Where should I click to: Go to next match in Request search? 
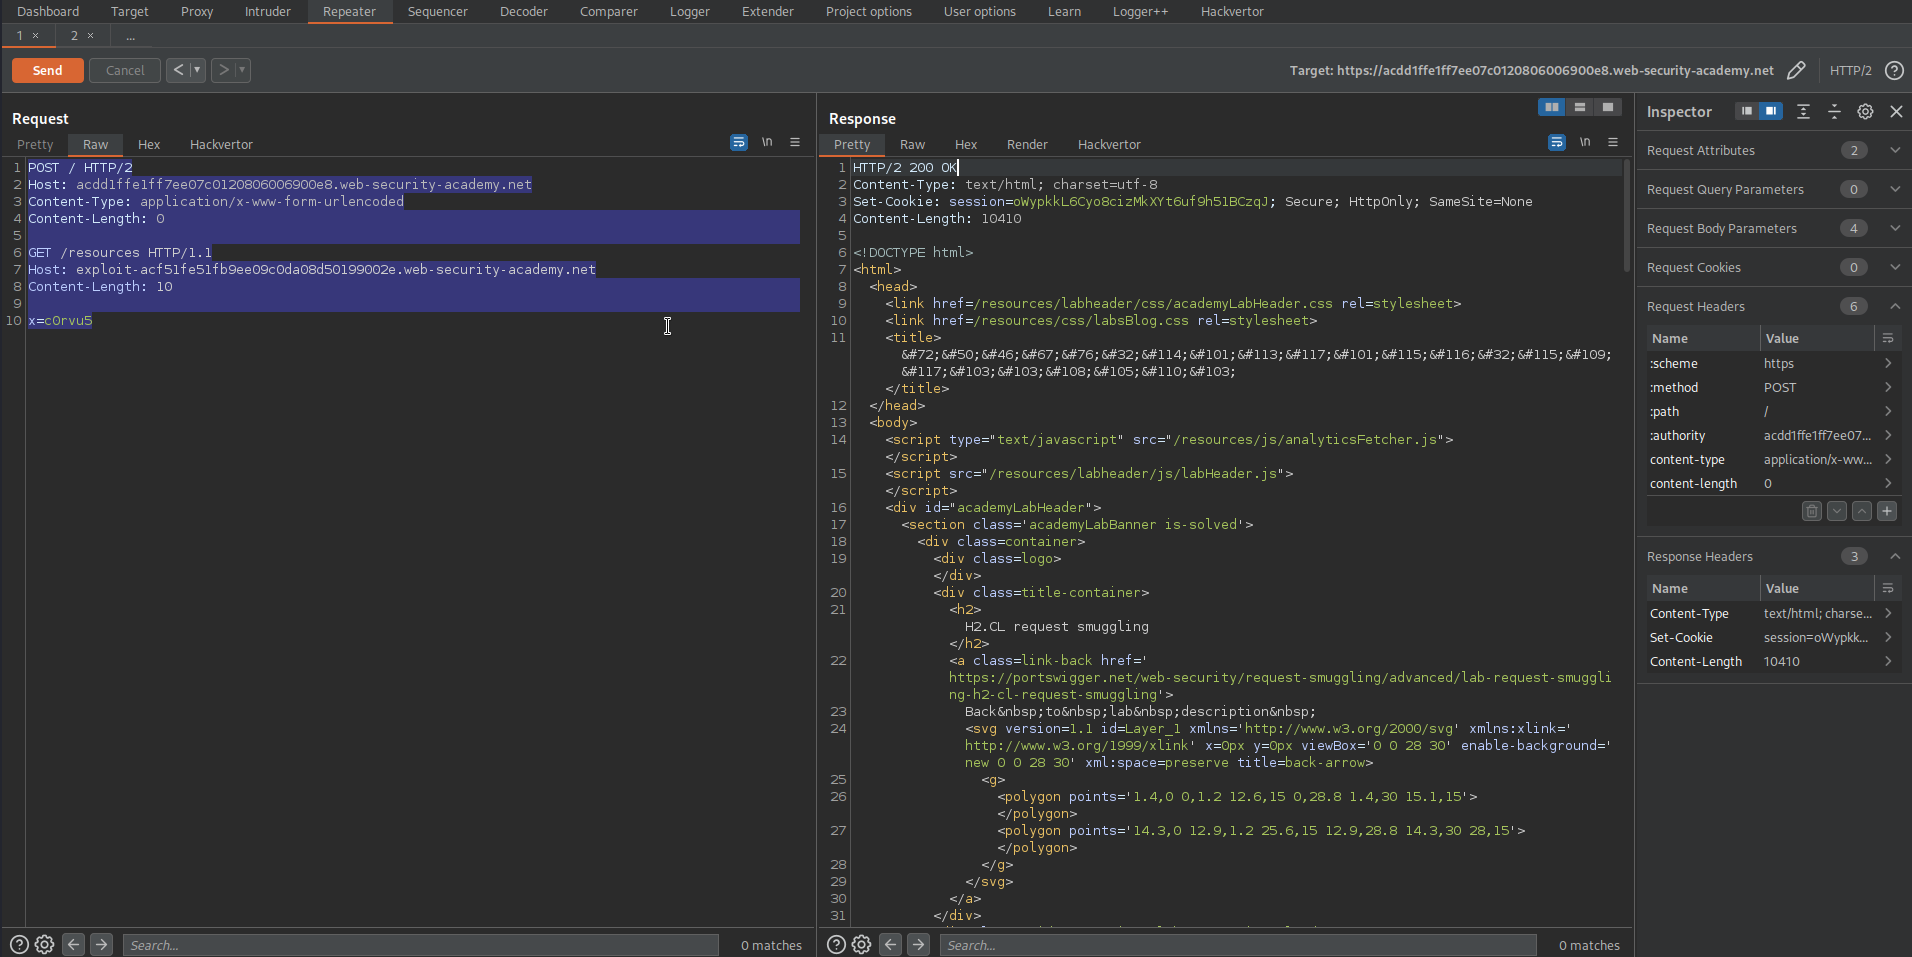tap(101, 944)
